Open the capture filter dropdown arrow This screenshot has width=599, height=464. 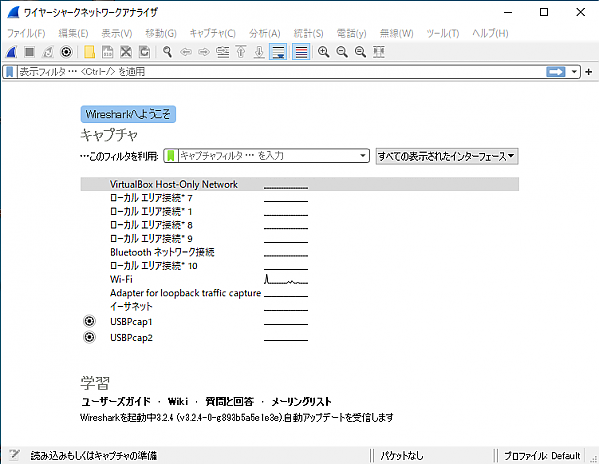click(363, 156)
